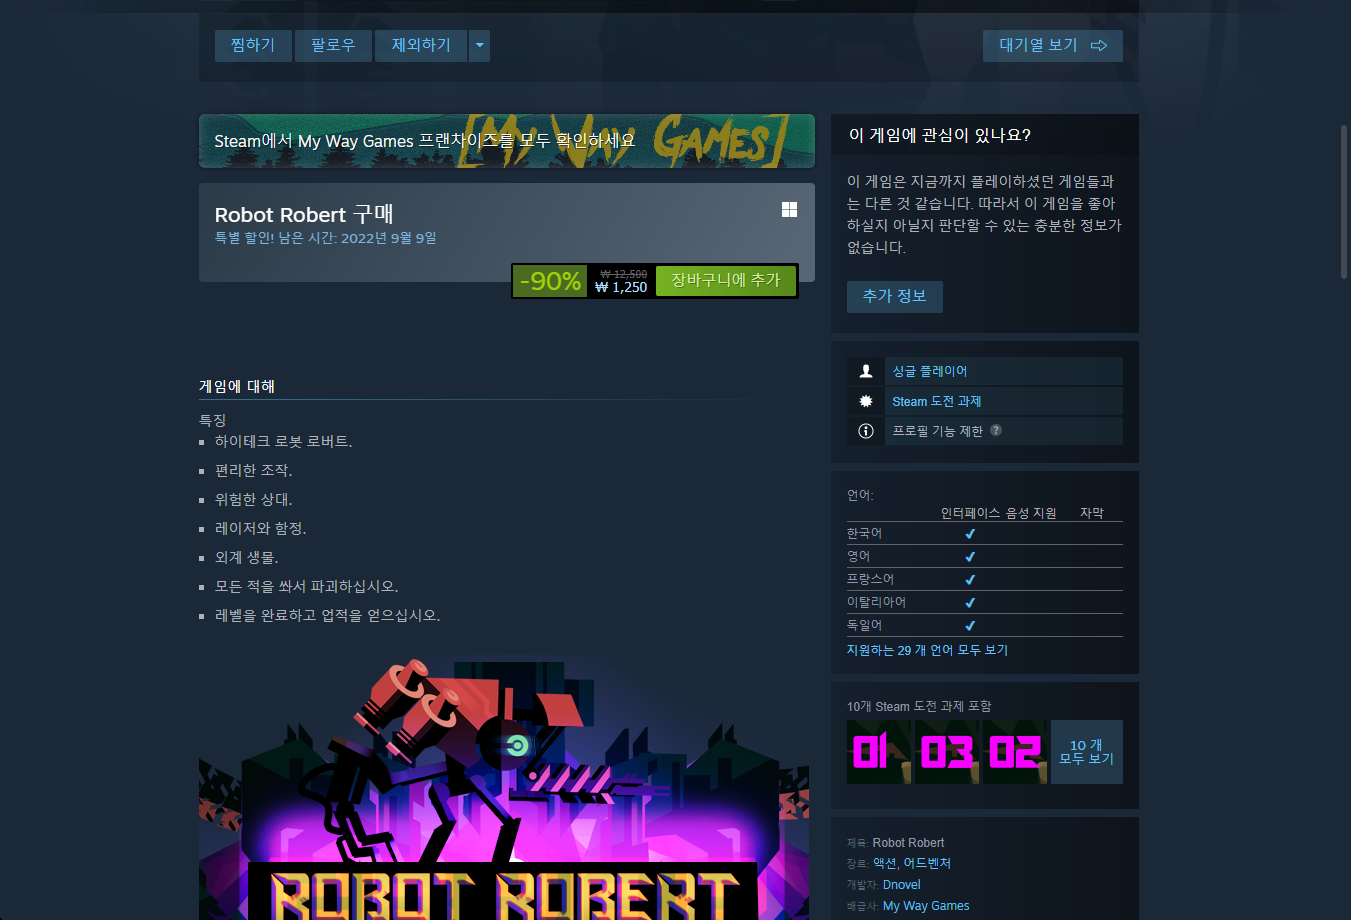This screenshot has width=1351, height=920.
Task: Click the question mark help icon
Action: [x=996, y=430]
